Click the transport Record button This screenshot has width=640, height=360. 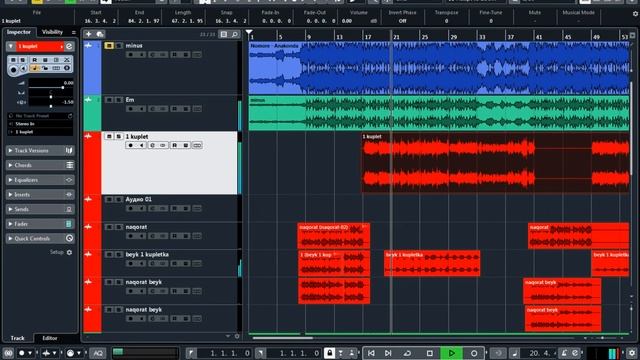pyautogui.click(x=473, y=353)
